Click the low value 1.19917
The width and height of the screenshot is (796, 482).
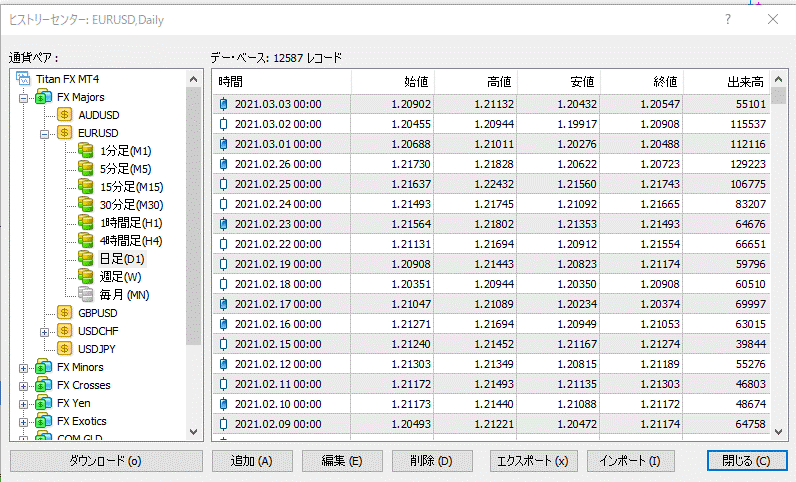tap(577, 124)
